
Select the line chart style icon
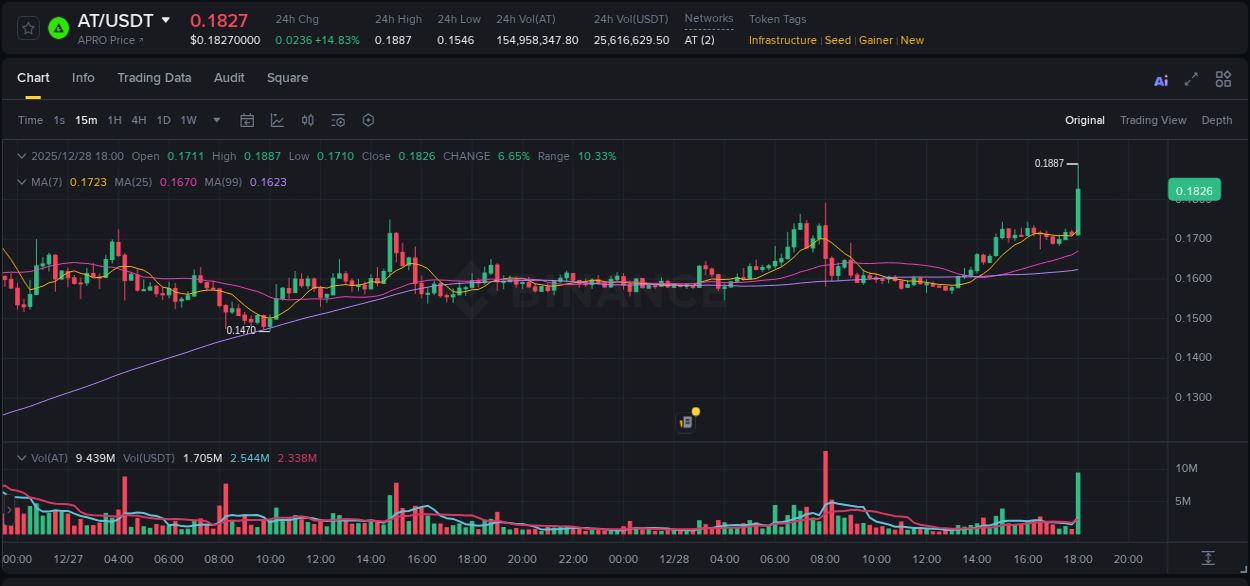(x=277, y=120)
